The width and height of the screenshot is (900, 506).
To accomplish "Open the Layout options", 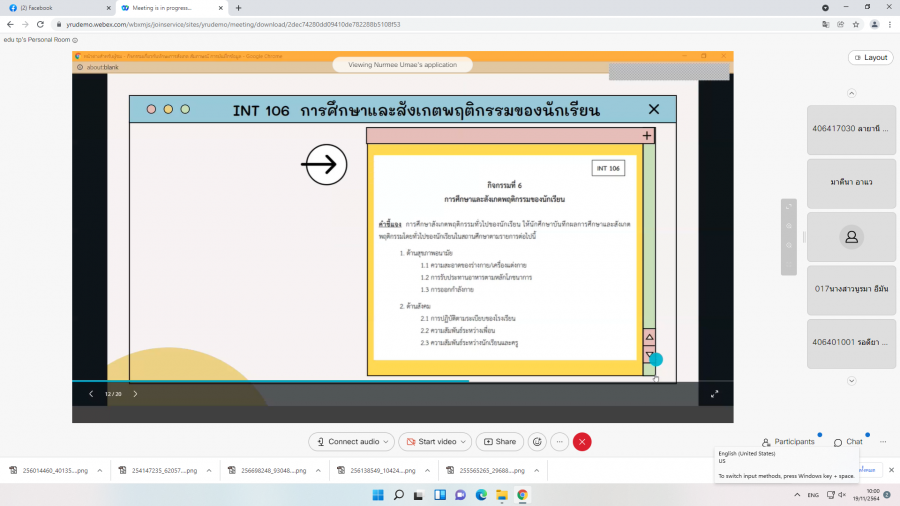I will pos(870,57).
